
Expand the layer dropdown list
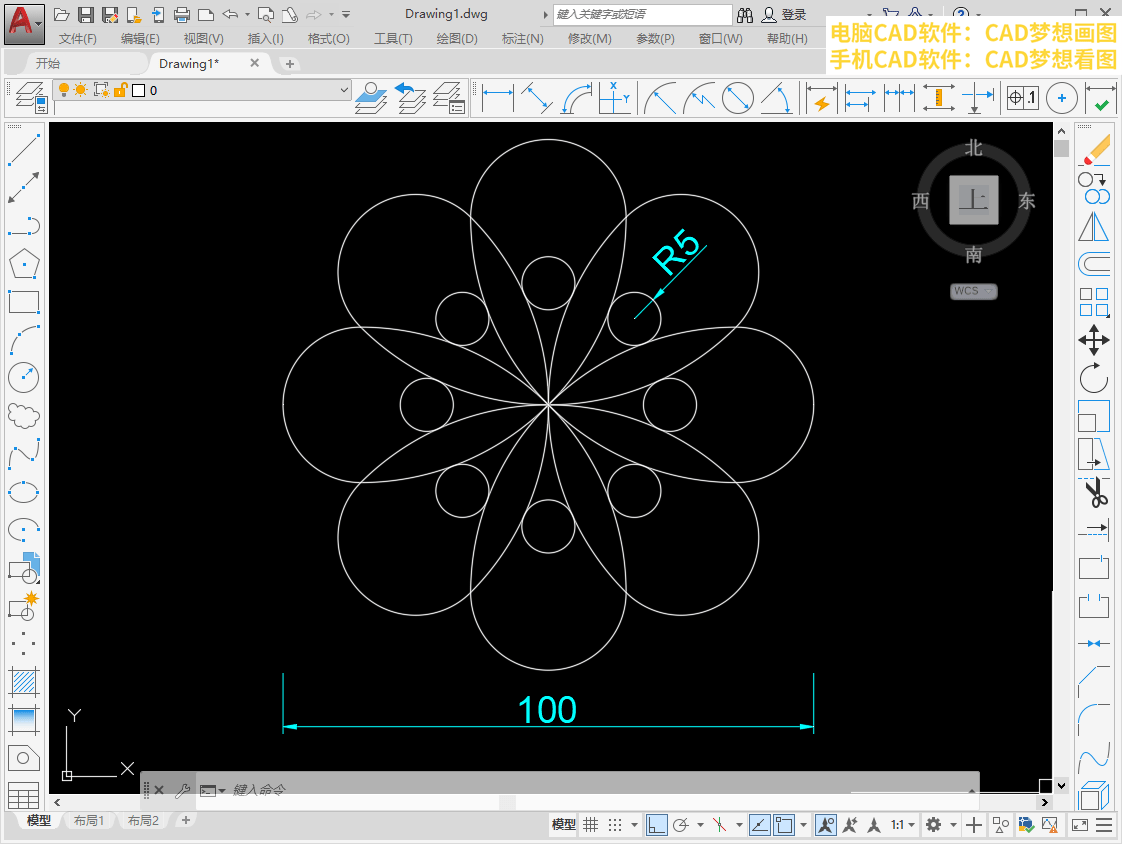[344, 90]
